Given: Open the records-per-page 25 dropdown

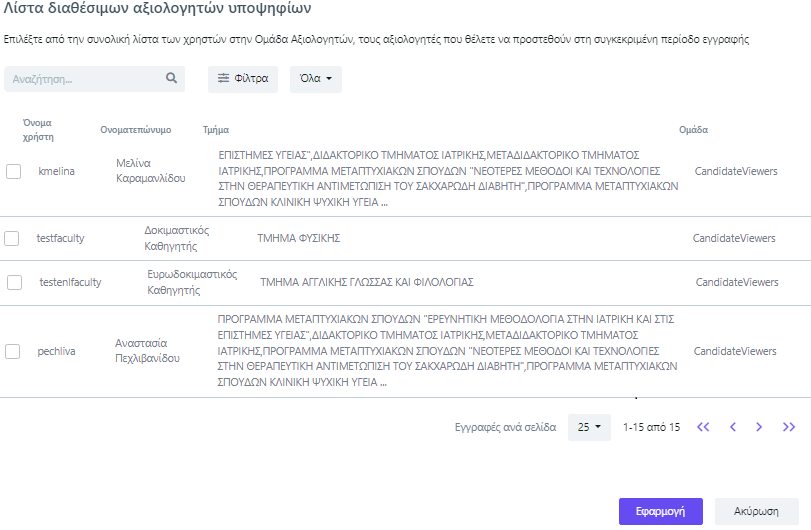Looking at the screenshot, I should pos(589,427).
